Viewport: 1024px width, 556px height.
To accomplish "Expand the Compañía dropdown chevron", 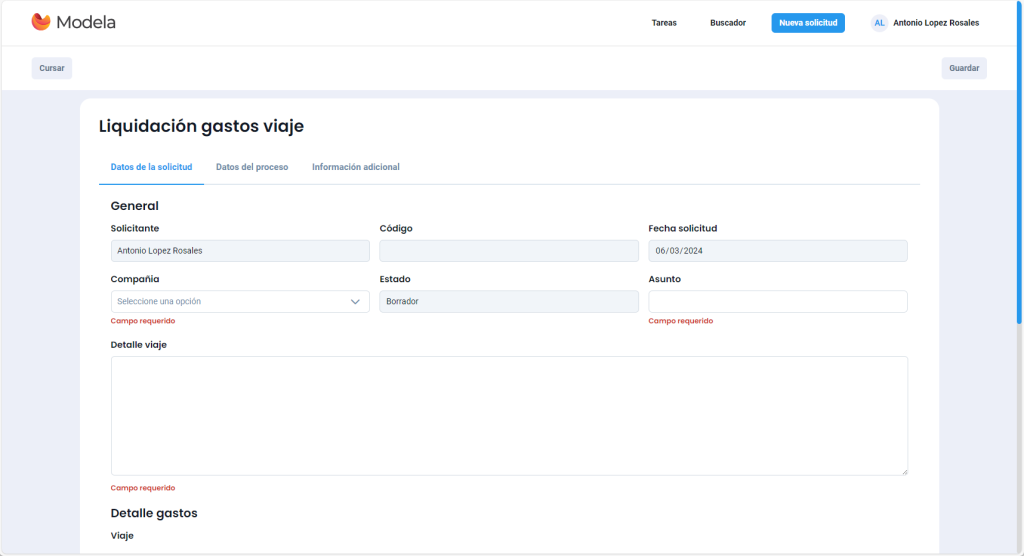I will click(355, 301).
